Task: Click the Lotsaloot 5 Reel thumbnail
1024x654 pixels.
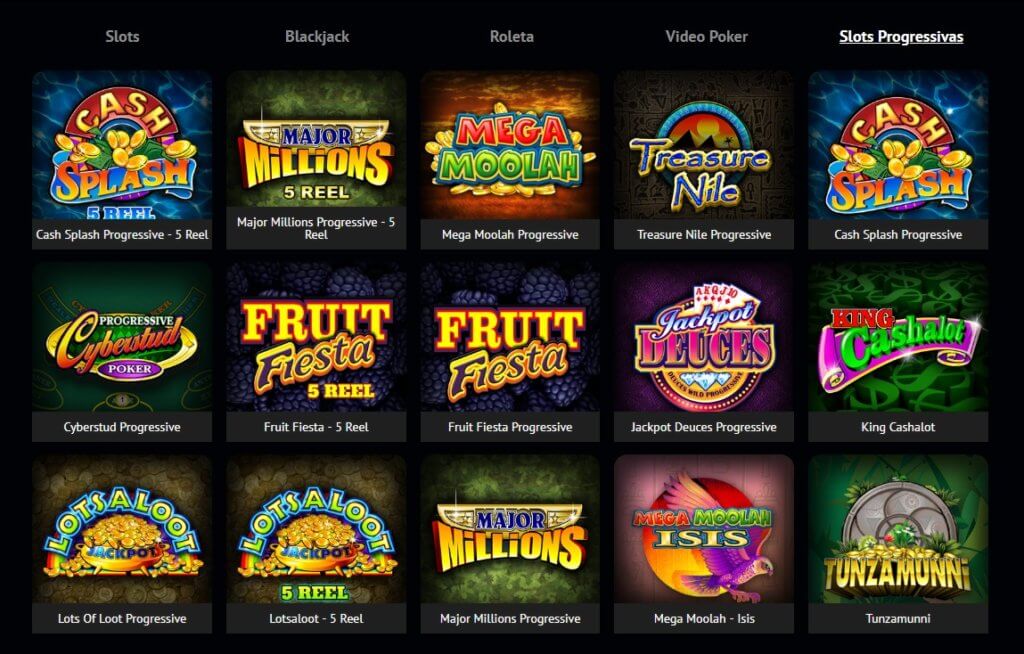Action: point(316,529)
